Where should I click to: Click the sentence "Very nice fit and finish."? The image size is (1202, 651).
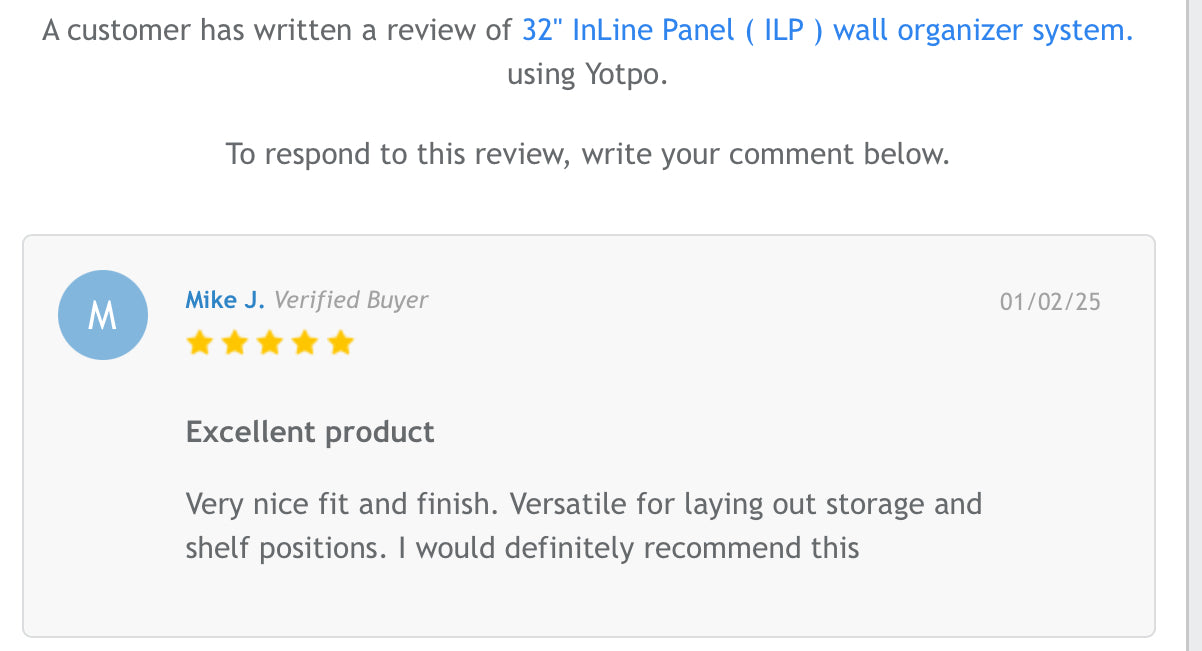click(x=342, y=503)
